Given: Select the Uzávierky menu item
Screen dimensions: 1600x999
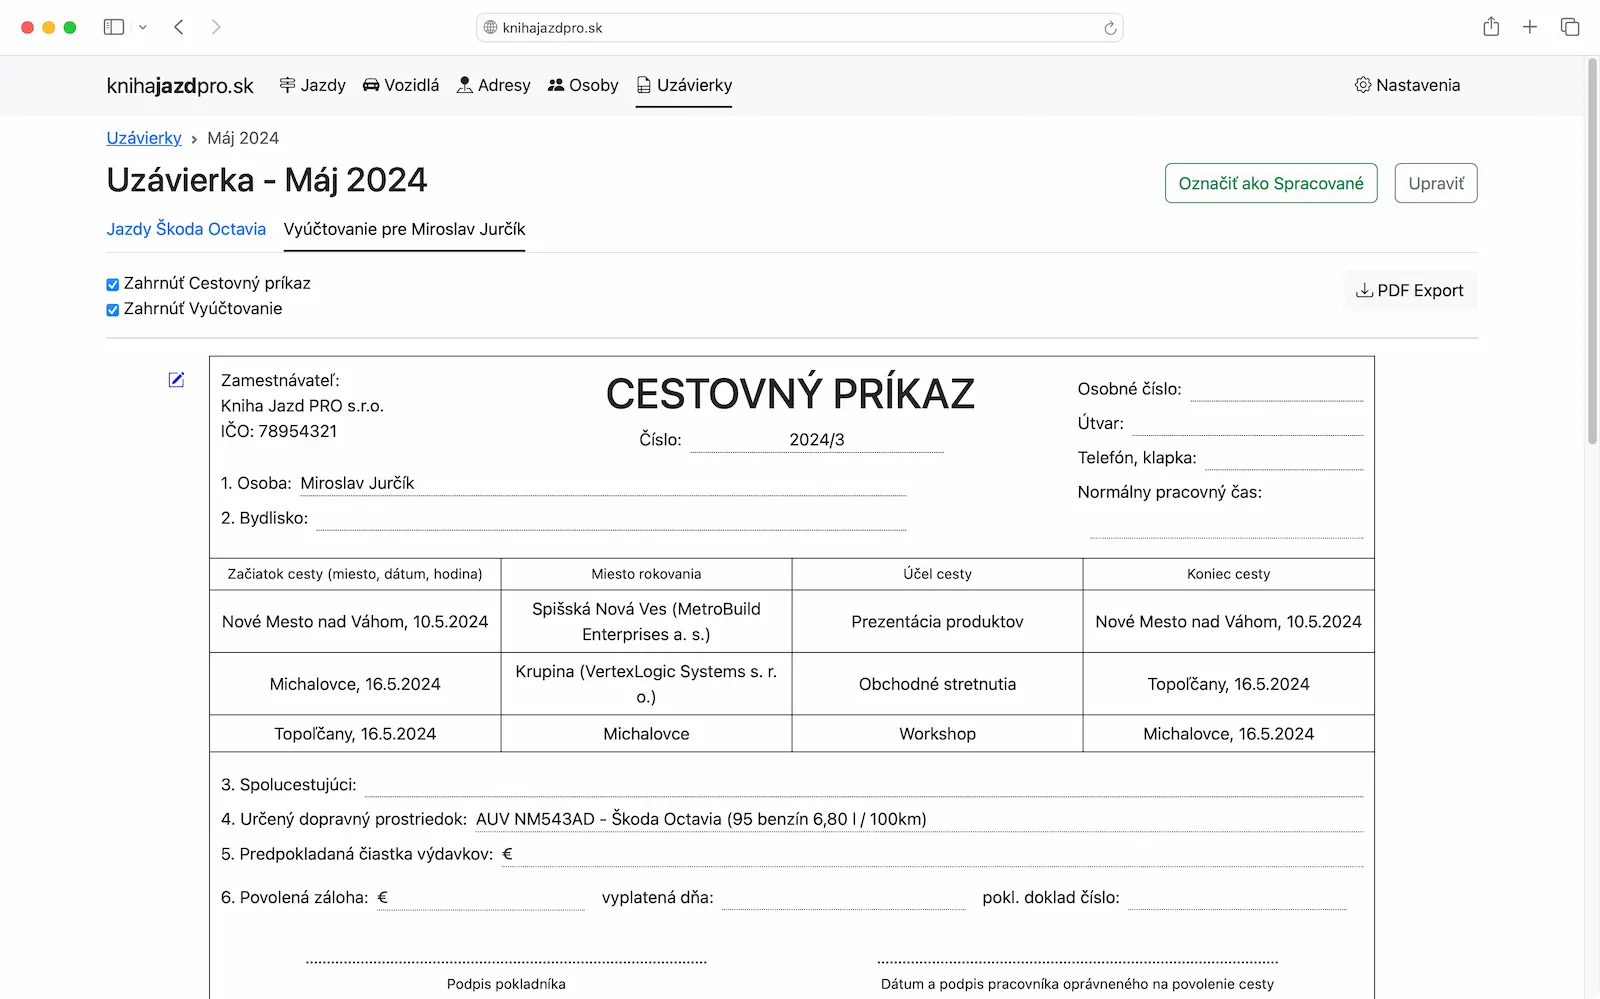Looking at the screenshot, I should click(x=684, y=85).
